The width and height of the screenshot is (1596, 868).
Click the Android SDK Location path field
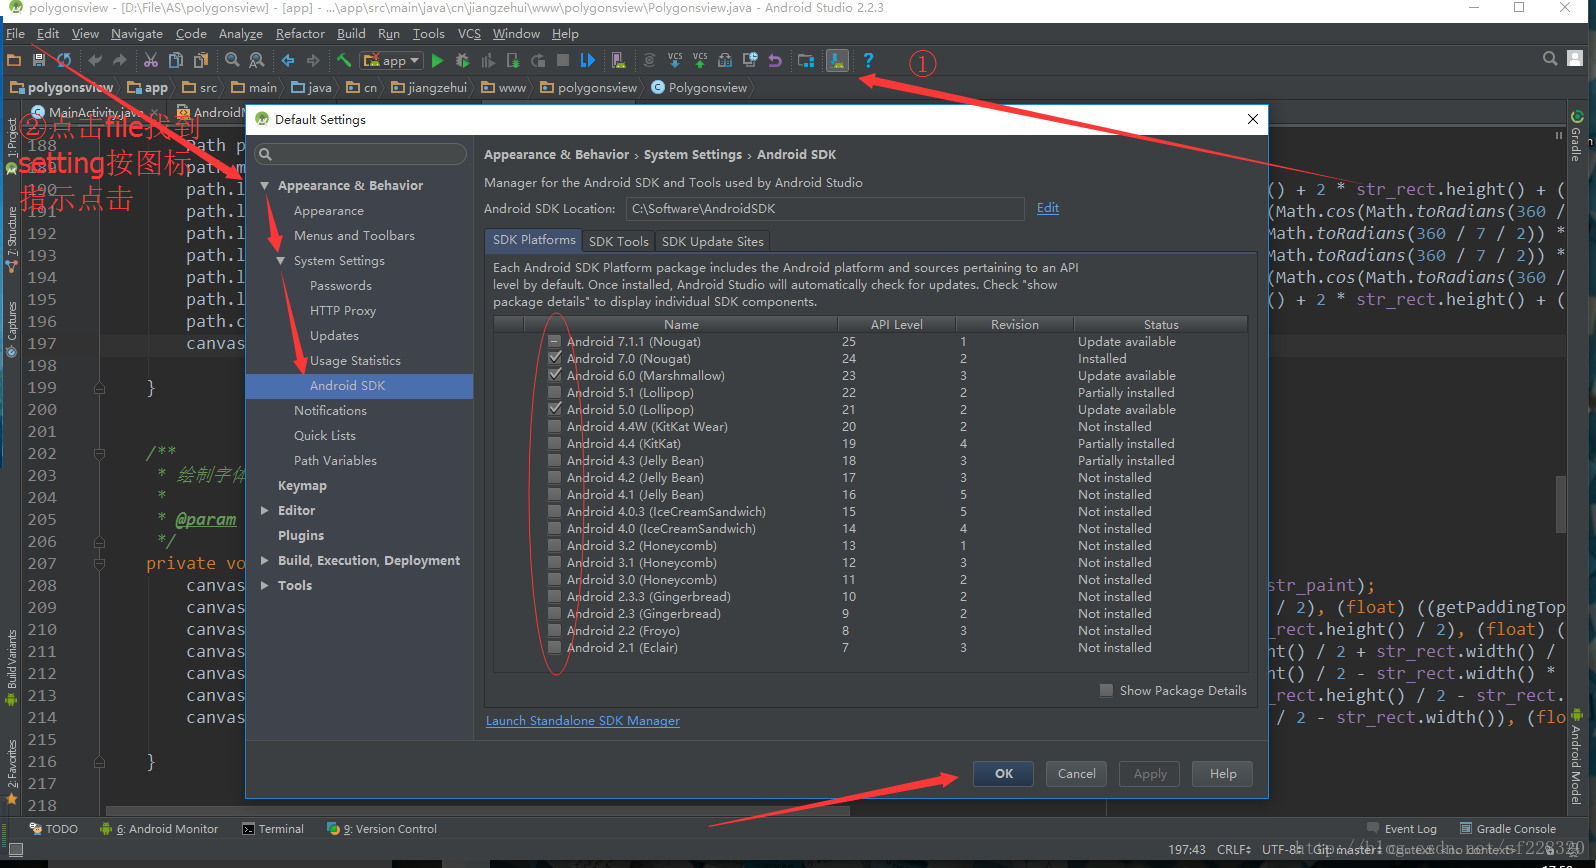point(825,209)
